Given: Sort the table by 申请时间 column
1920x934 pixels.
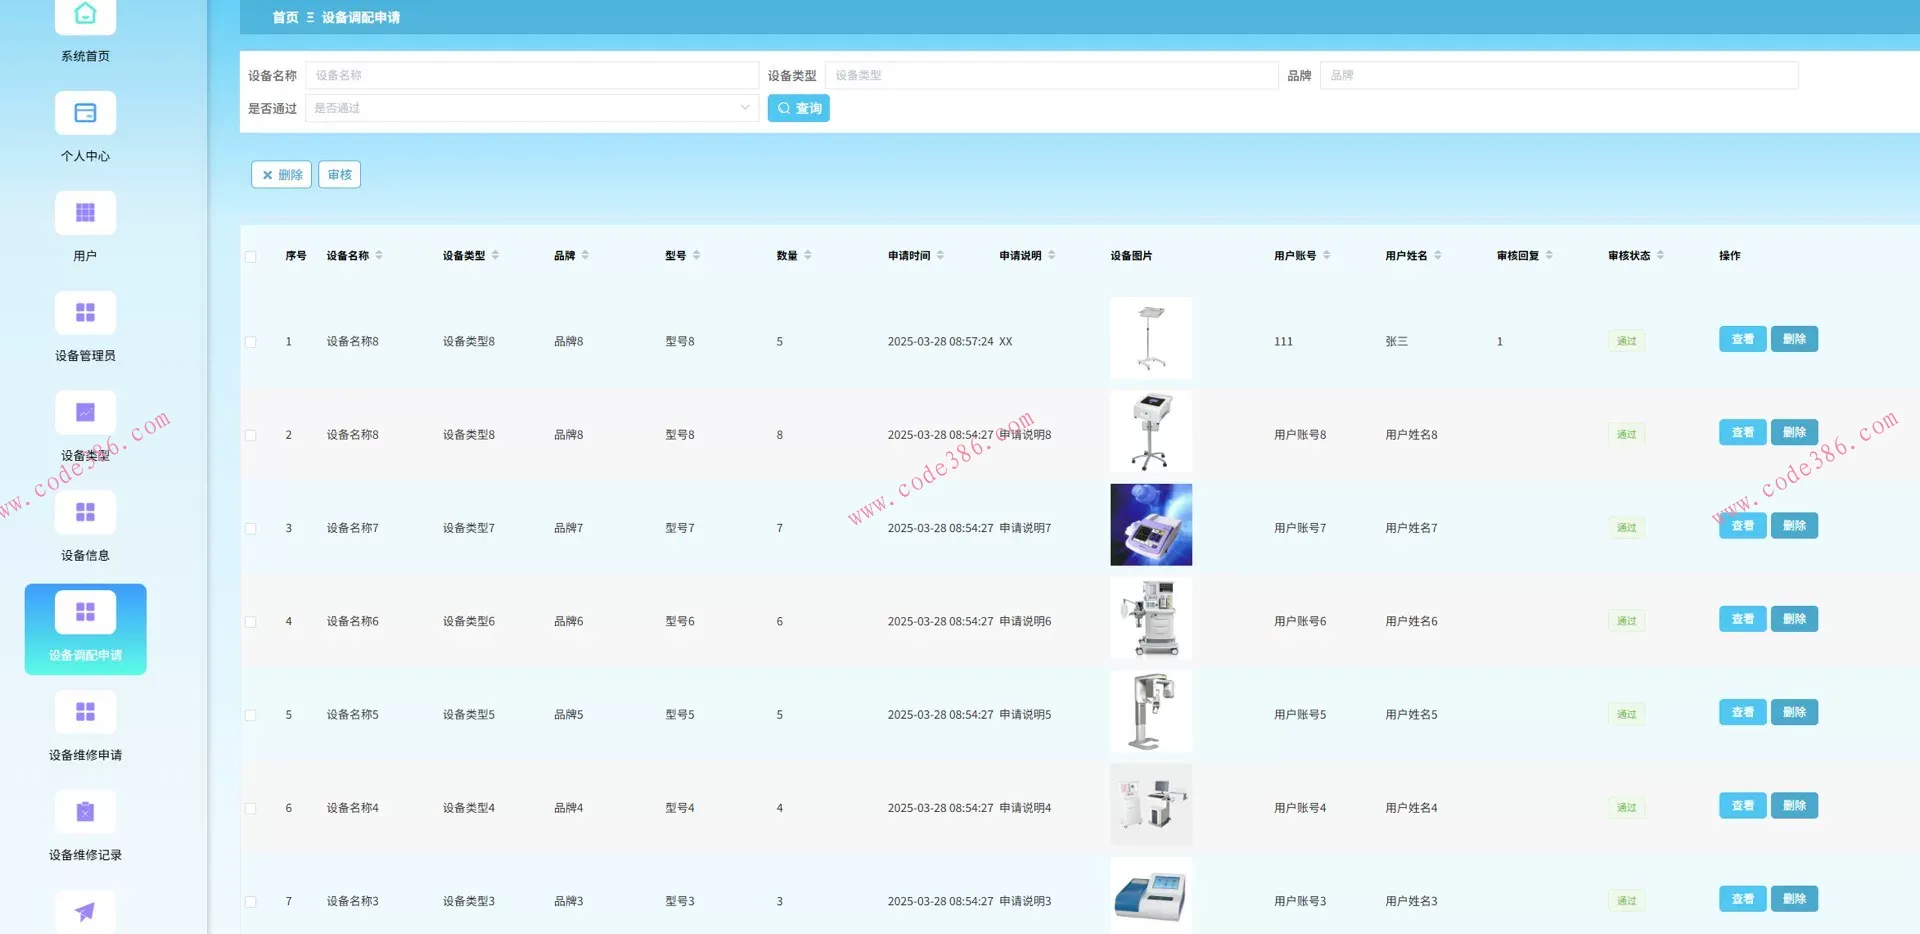Looking at the screenshot, I should 940,256.
